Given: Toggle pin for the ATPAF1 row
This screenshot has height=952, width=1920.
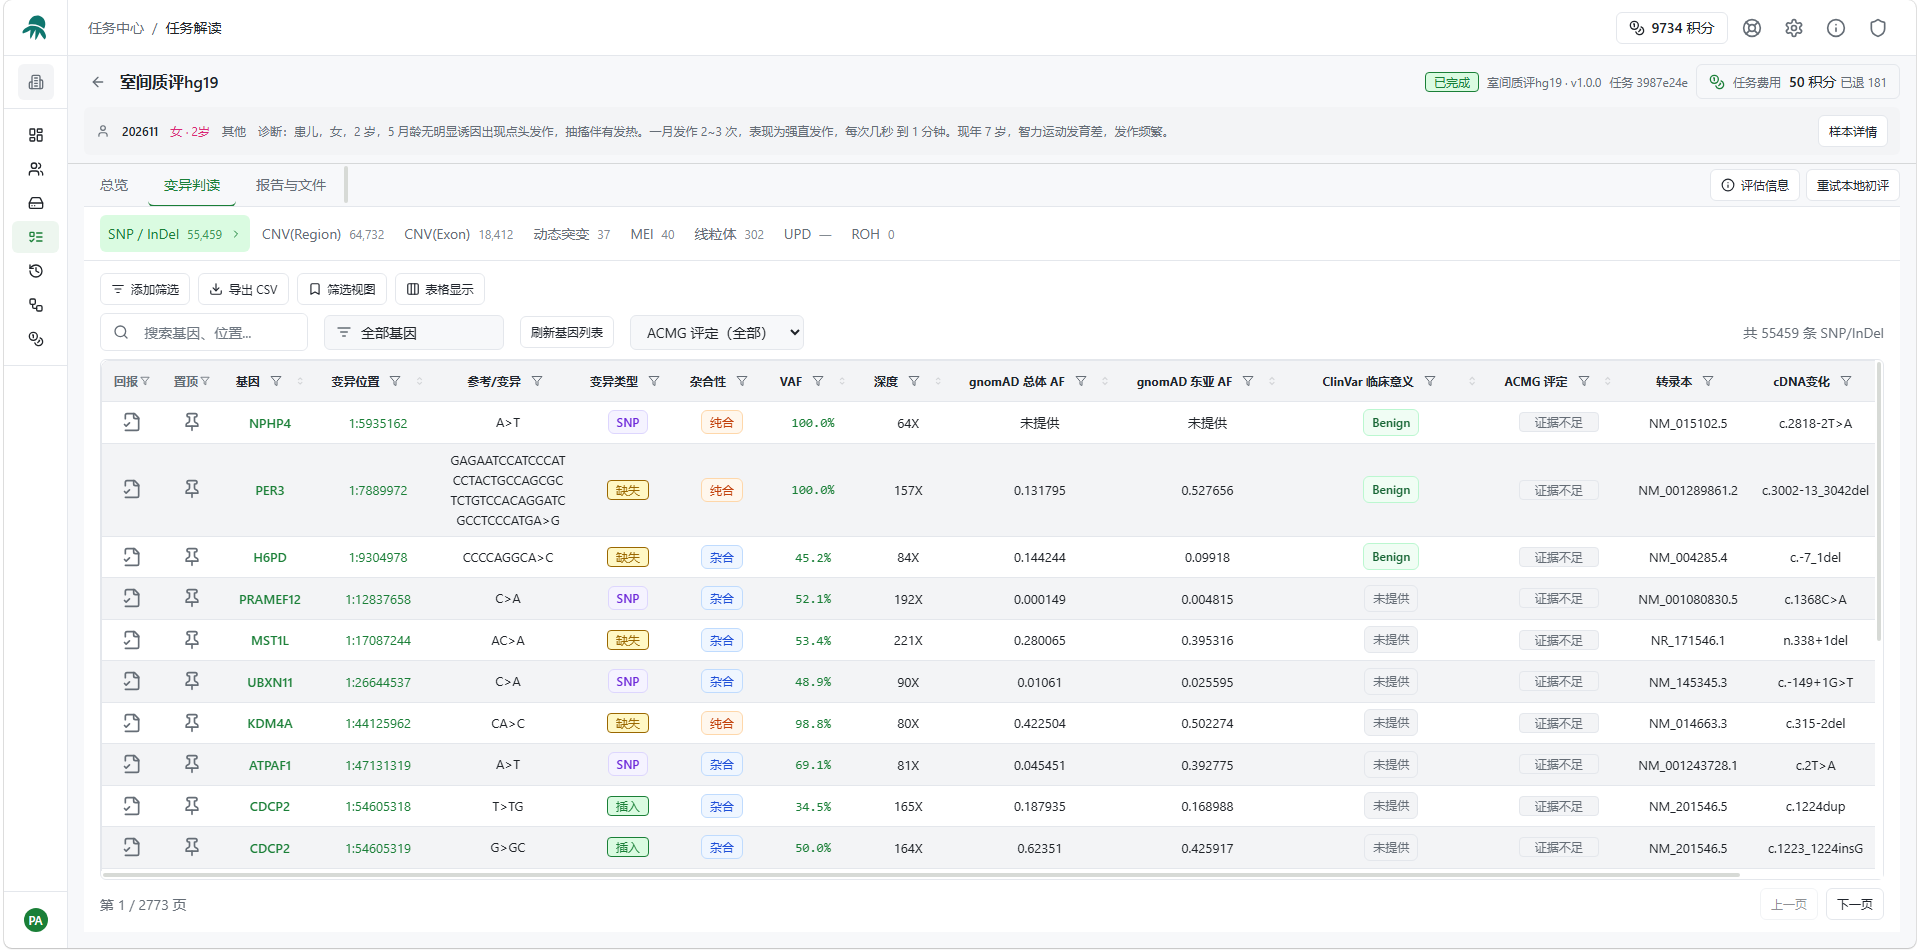Looking at the screenshot, I should tap(192, 764).
